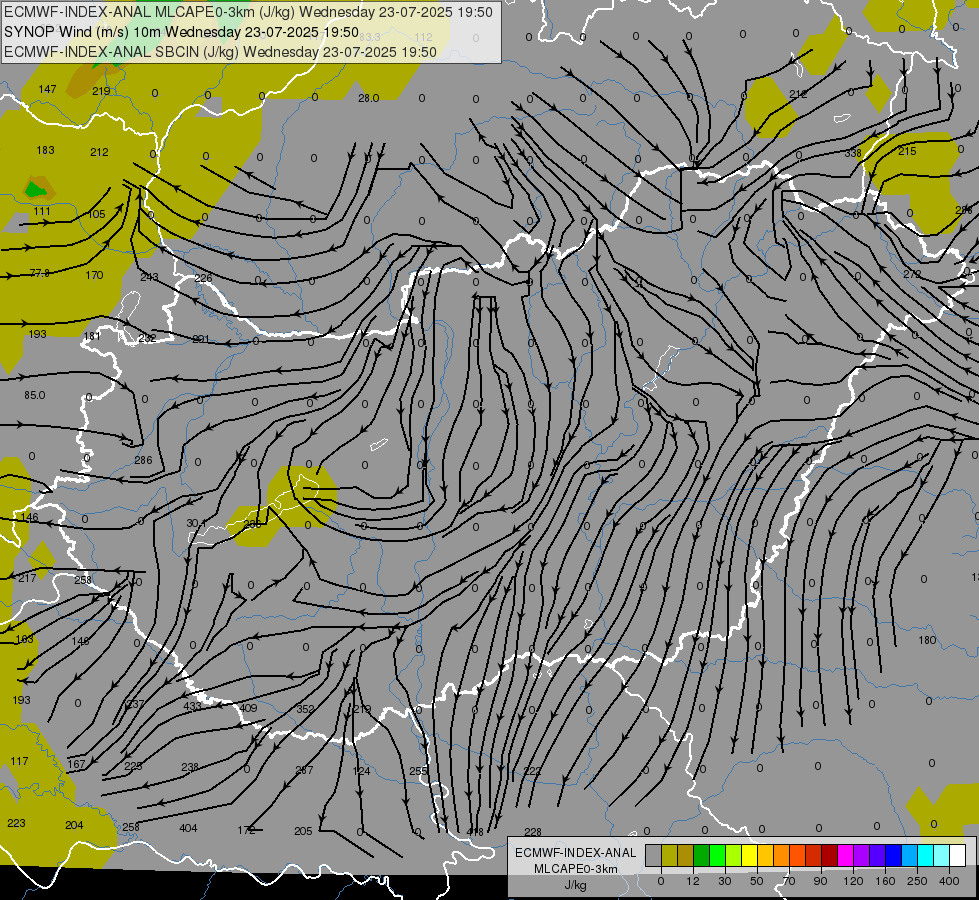
Task: Click the MLCAPE0-3km legend title
Action: pyautogui.click(x=575, y=869)
